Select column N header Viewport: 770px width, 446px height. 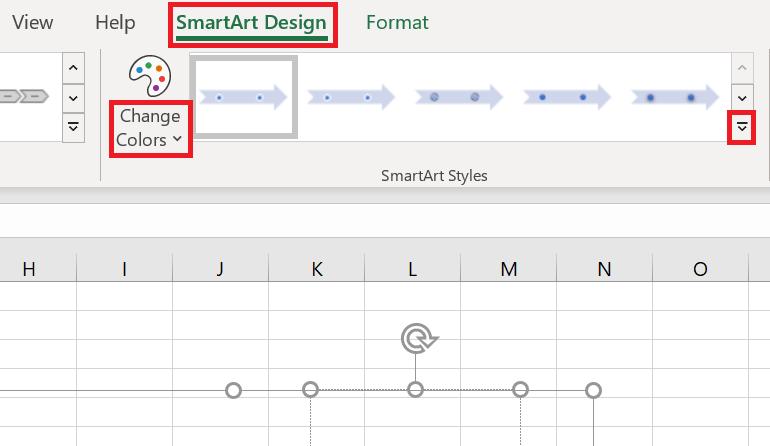605,269
